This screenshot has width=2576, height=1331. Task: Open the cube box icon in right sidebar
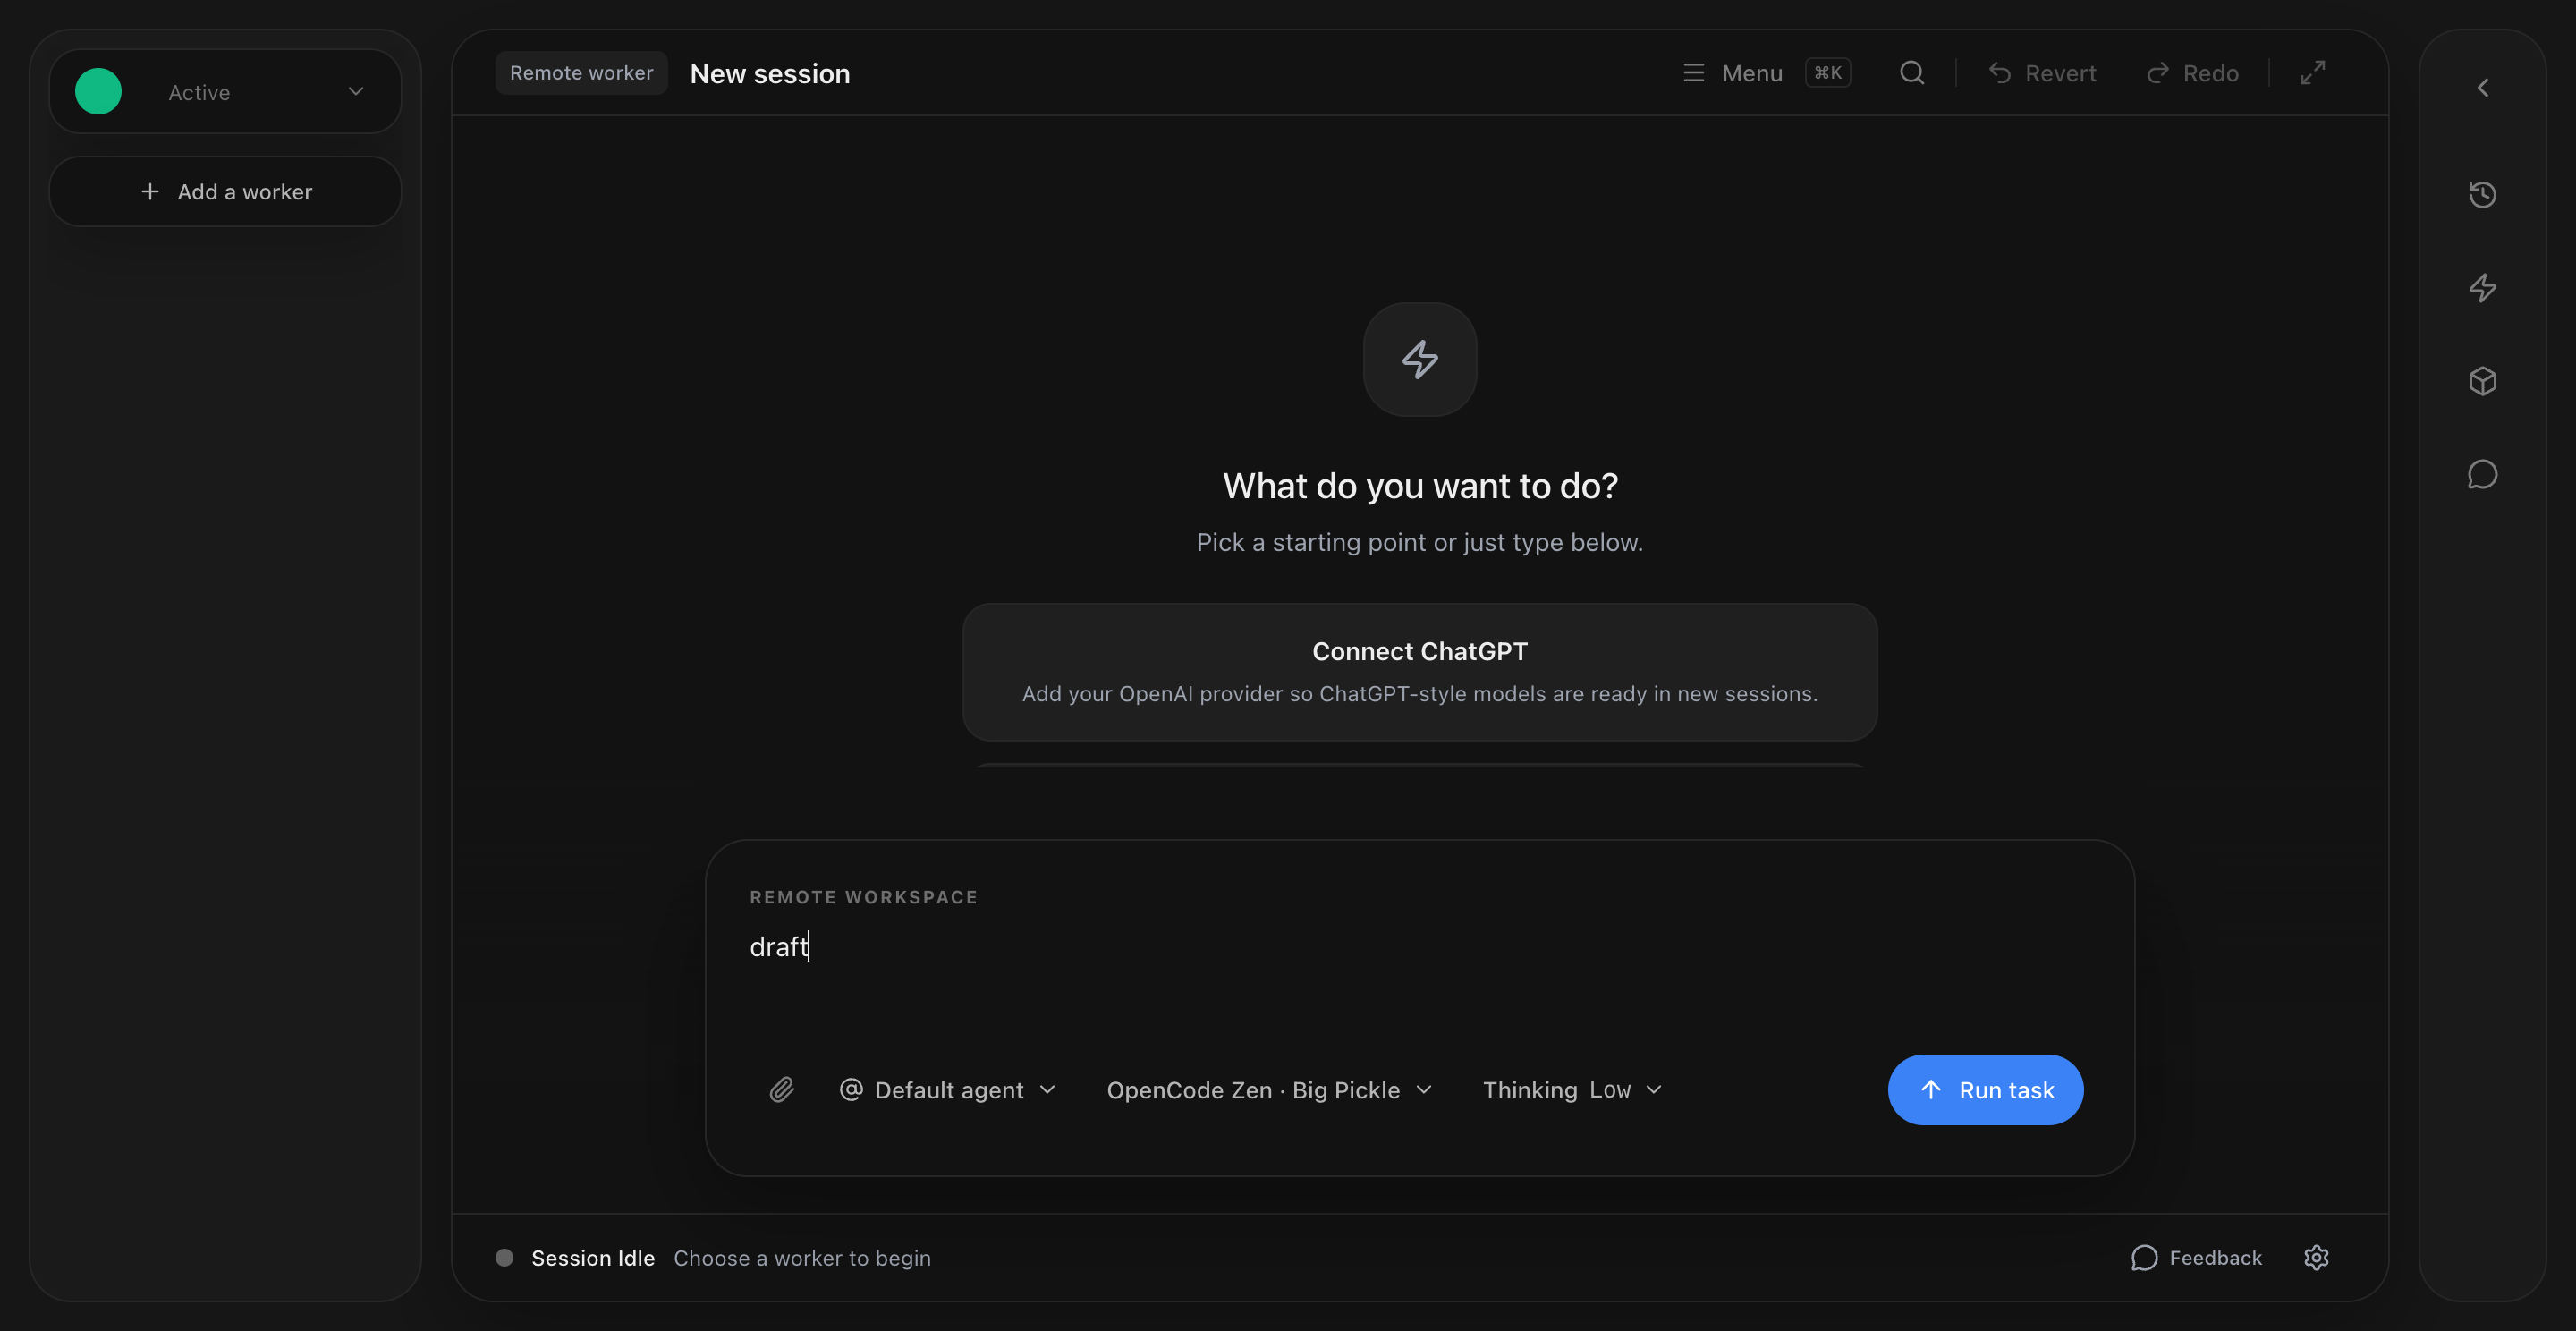(x=2482, y=381)
